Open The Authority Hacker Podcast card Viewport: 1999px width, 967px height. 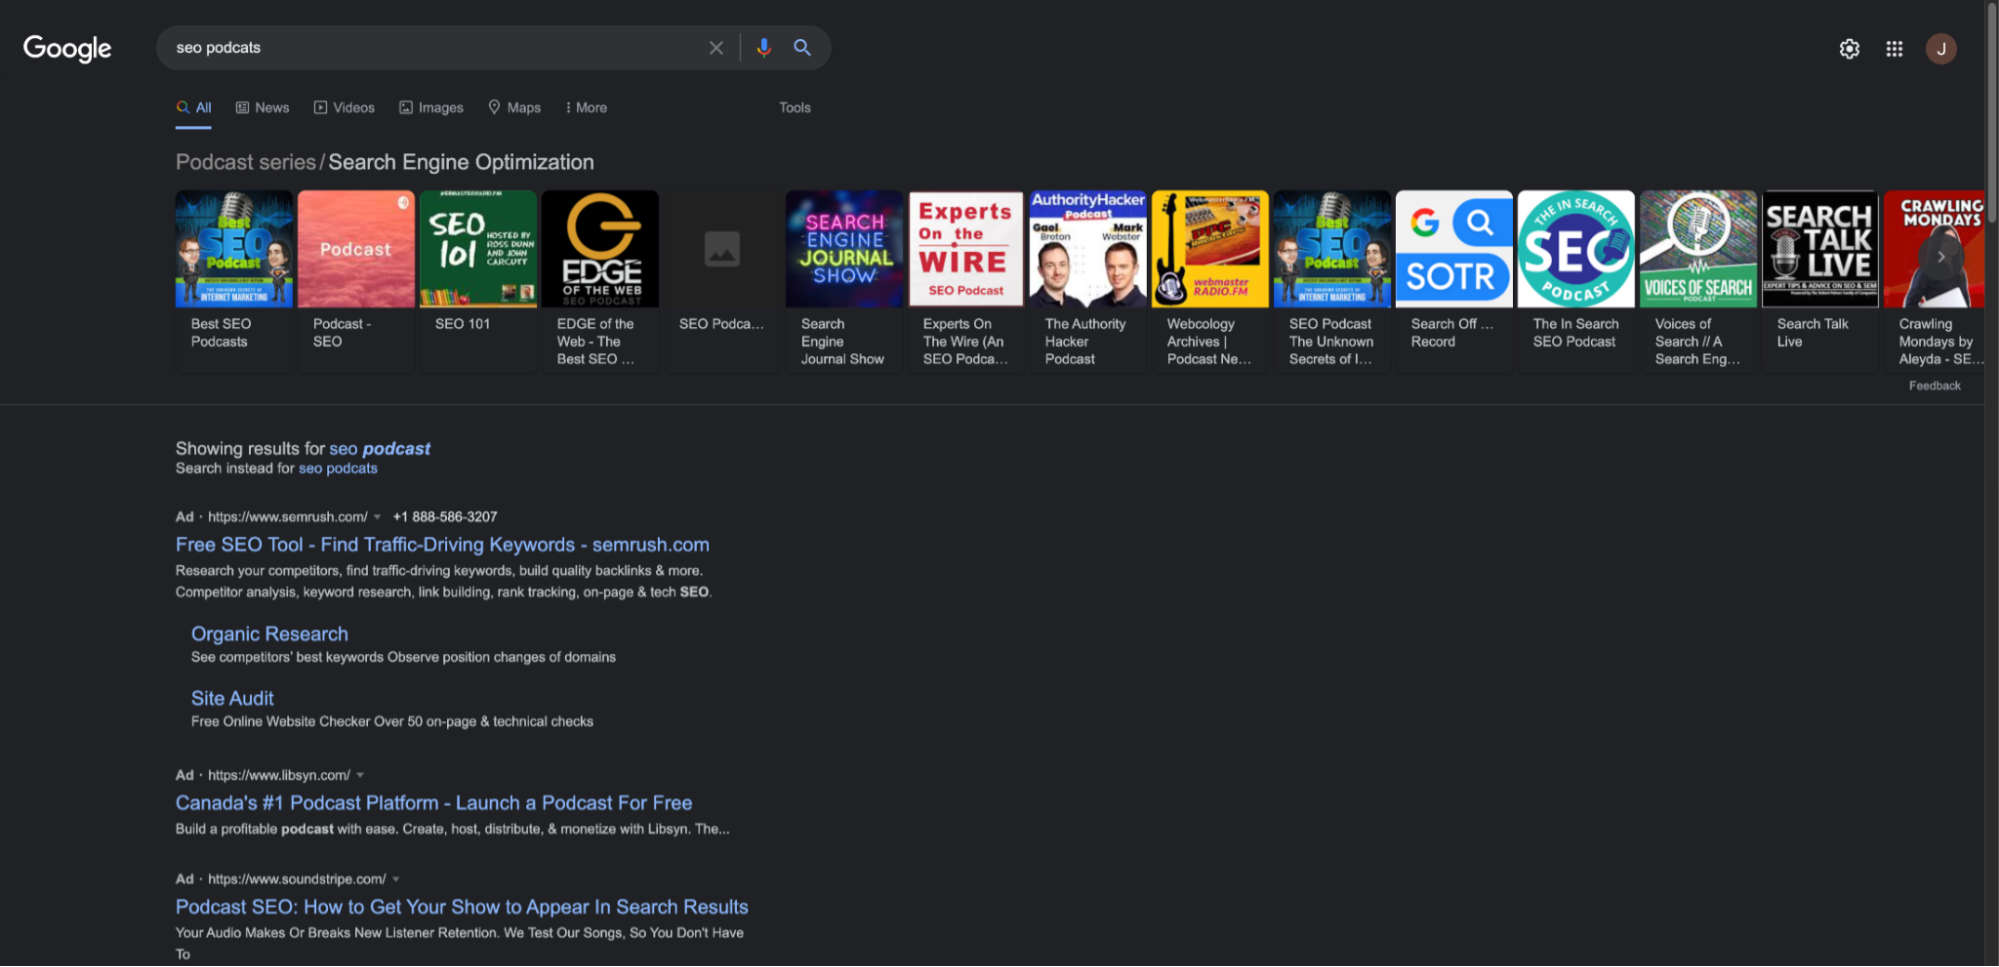click(x=1088, y=280)
